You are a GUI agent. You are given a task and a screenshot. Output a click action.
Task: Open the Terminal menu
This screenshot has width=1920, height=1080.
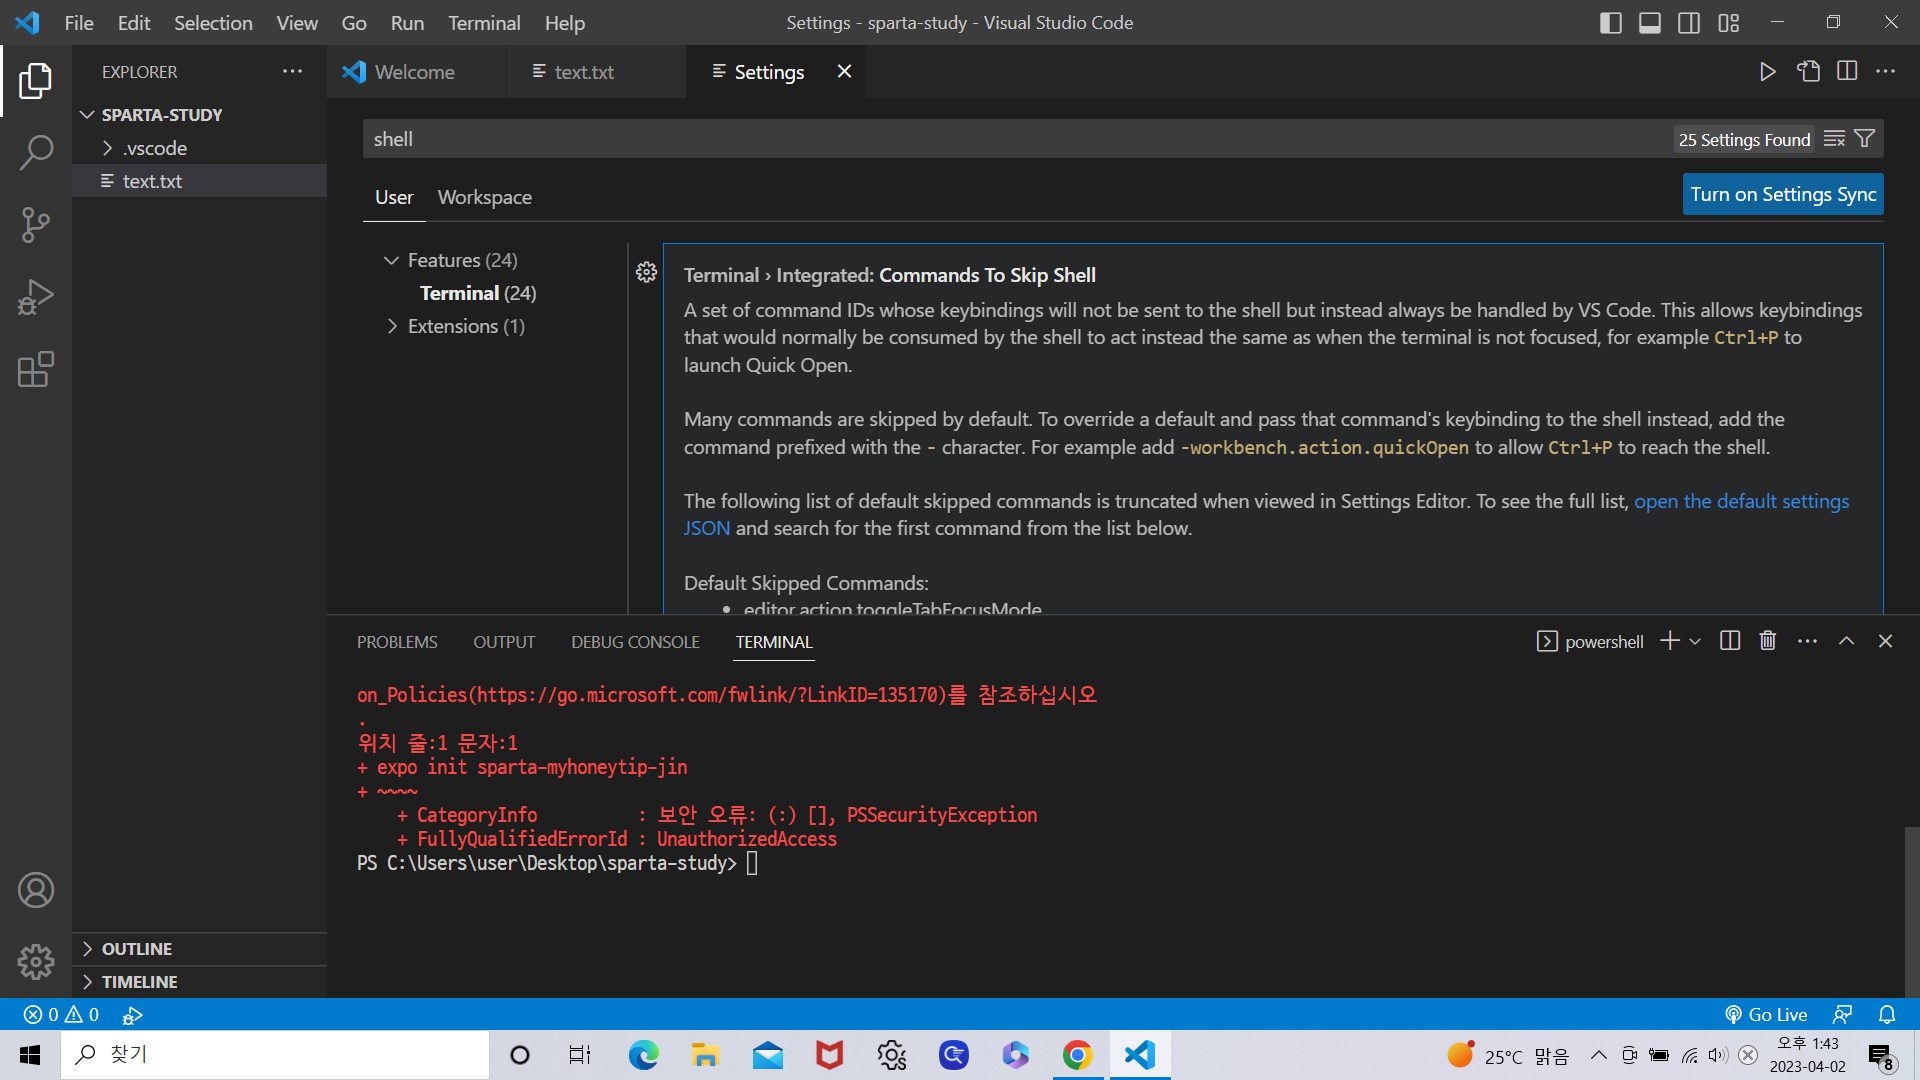tap(484, 23)
